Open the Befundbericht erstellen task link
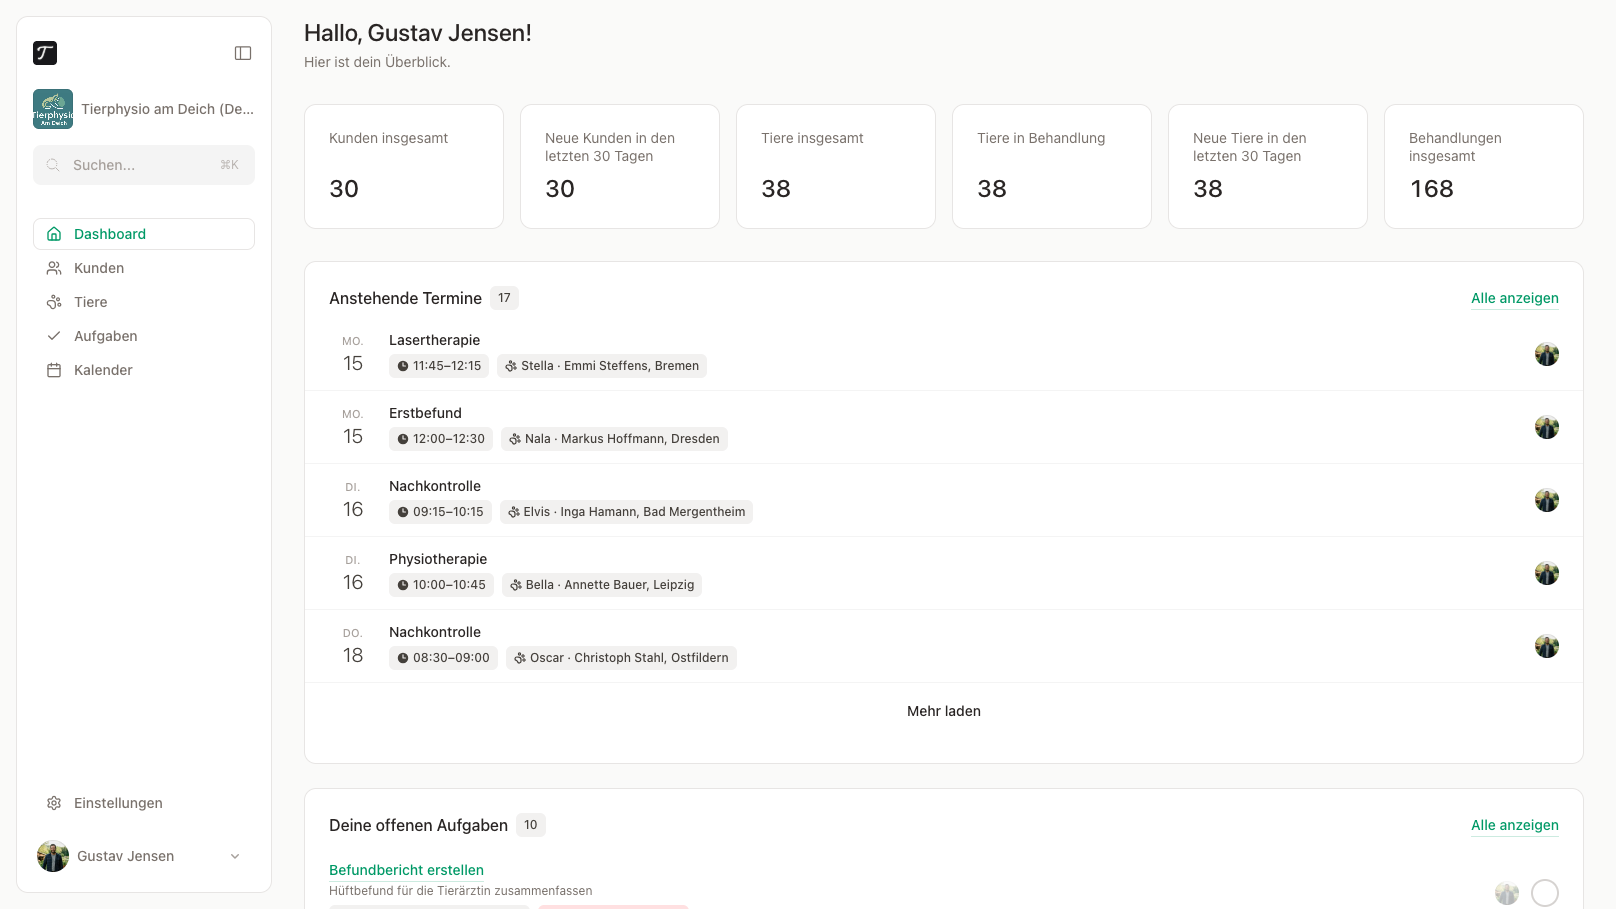Screen dimensions: 1616x909 406,870
